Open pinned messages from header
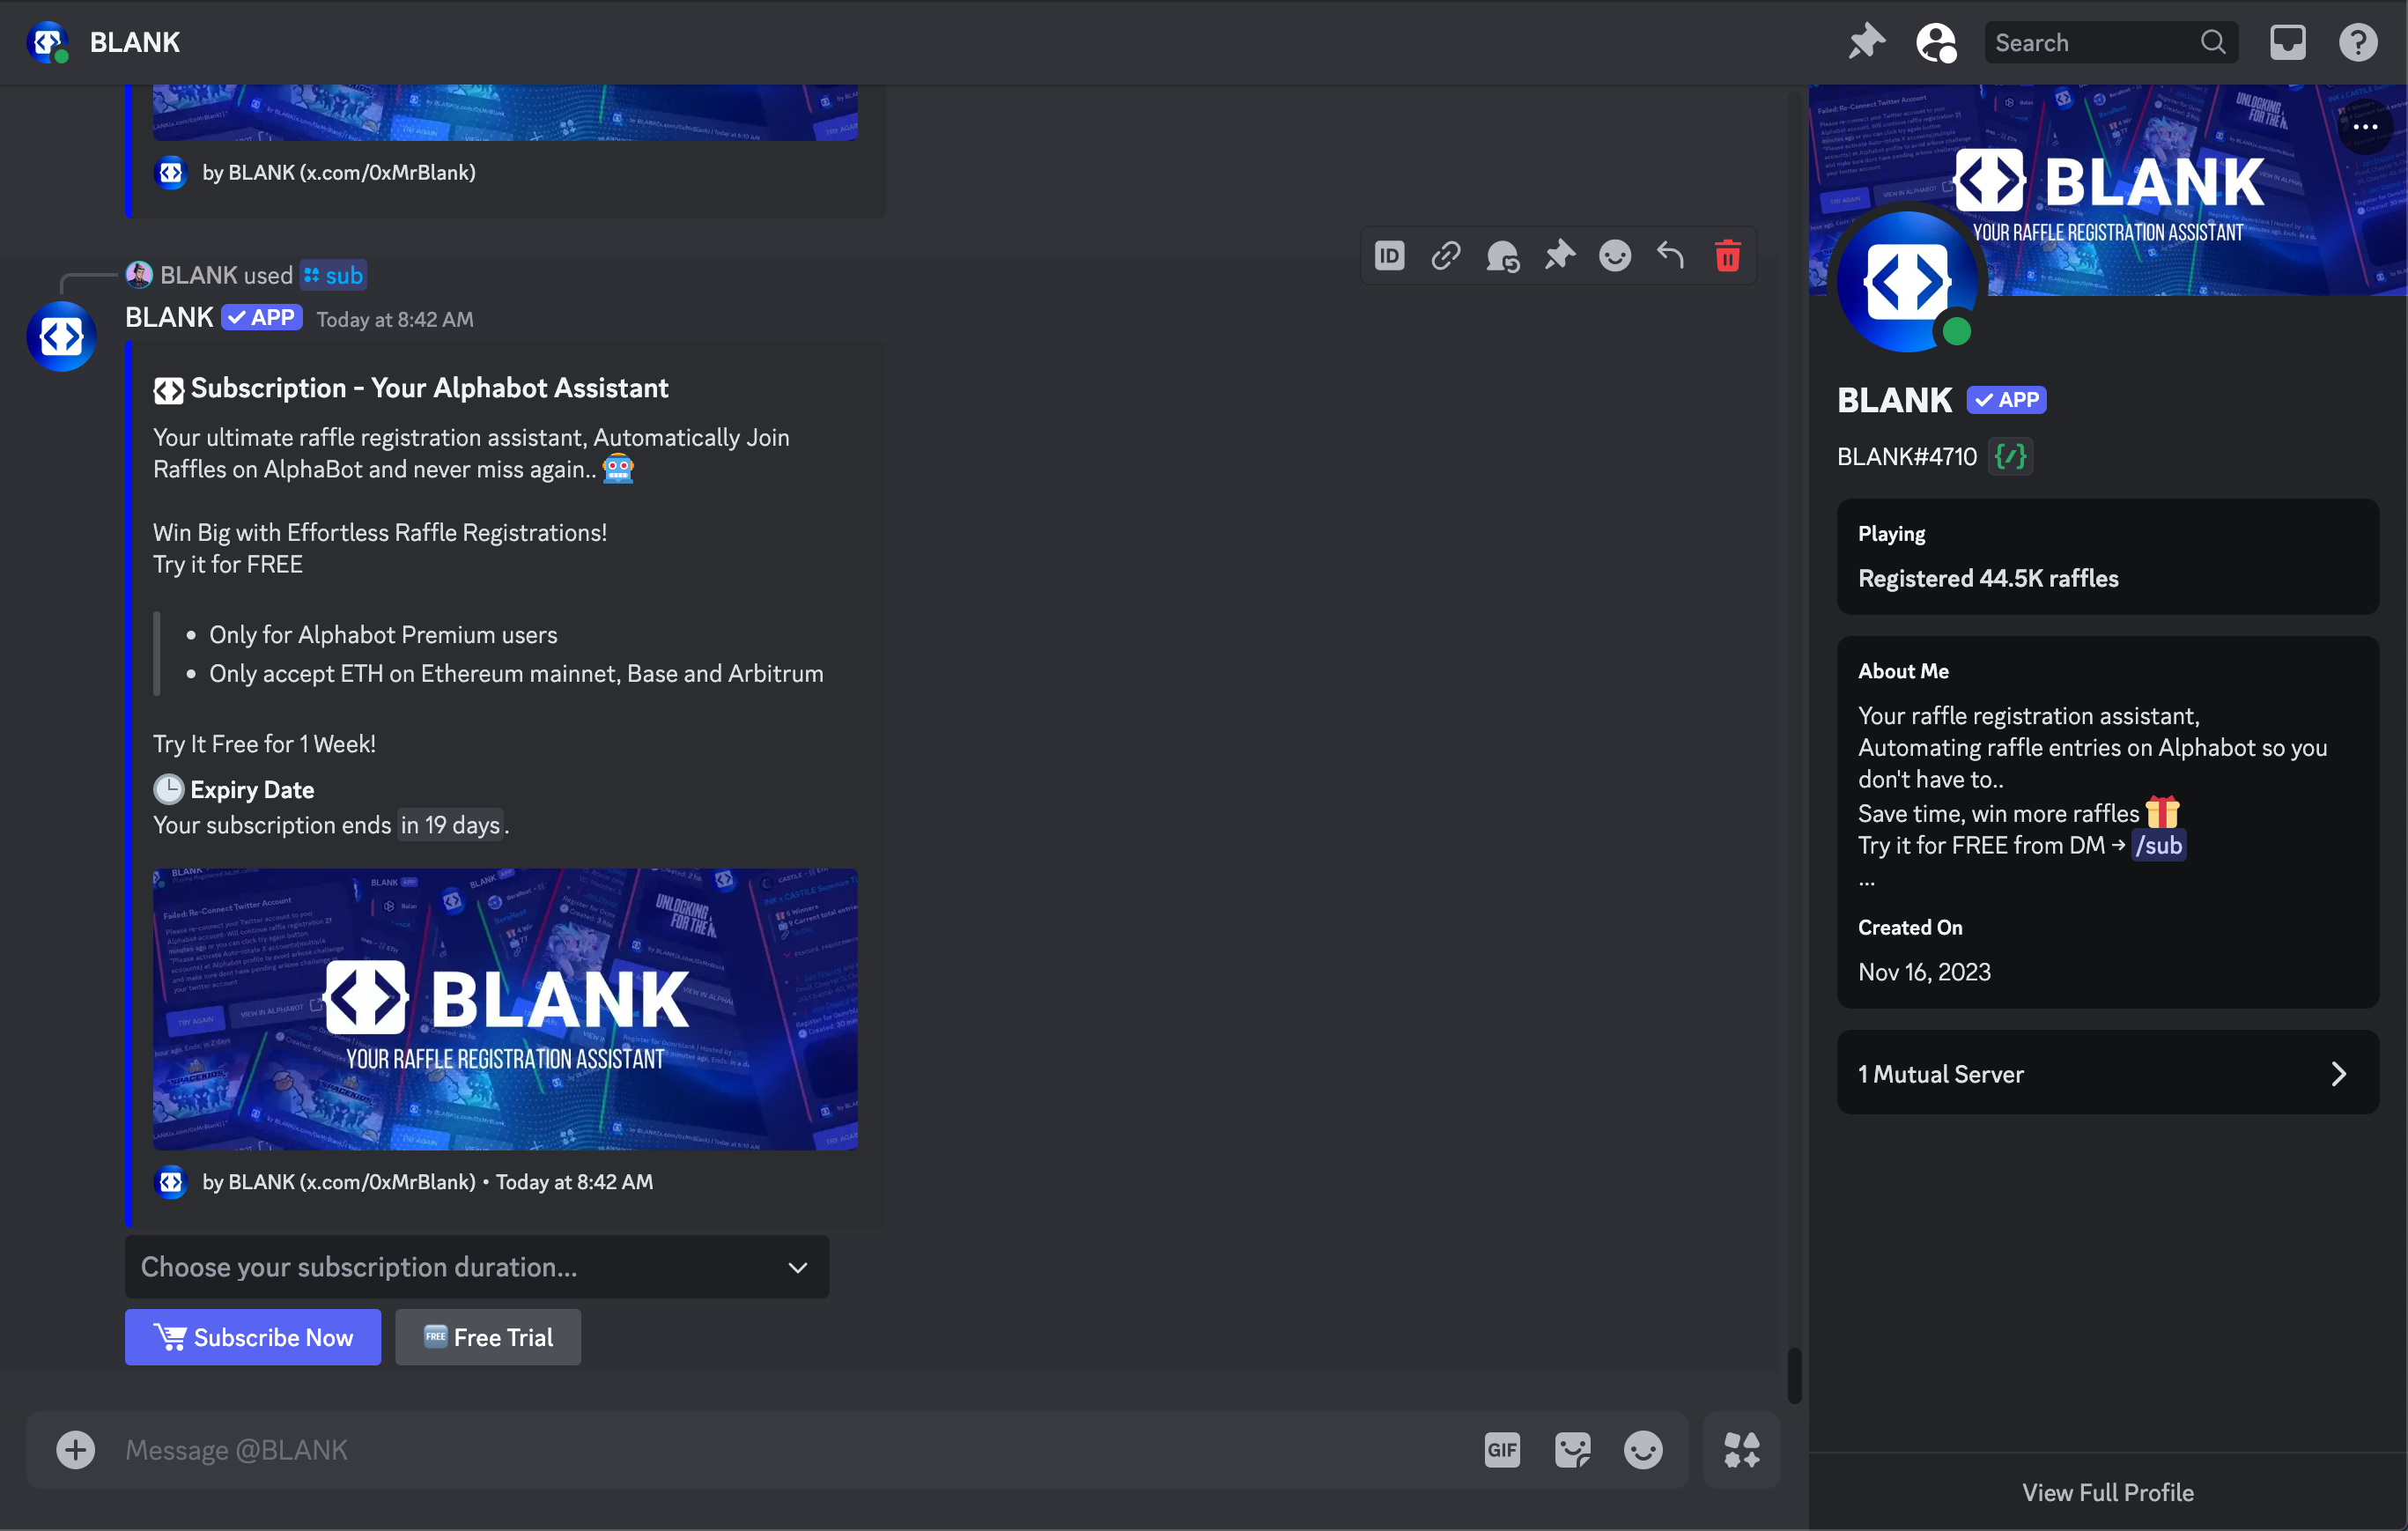This screenshot has width=2408, height=1531. pos(1866,42)
